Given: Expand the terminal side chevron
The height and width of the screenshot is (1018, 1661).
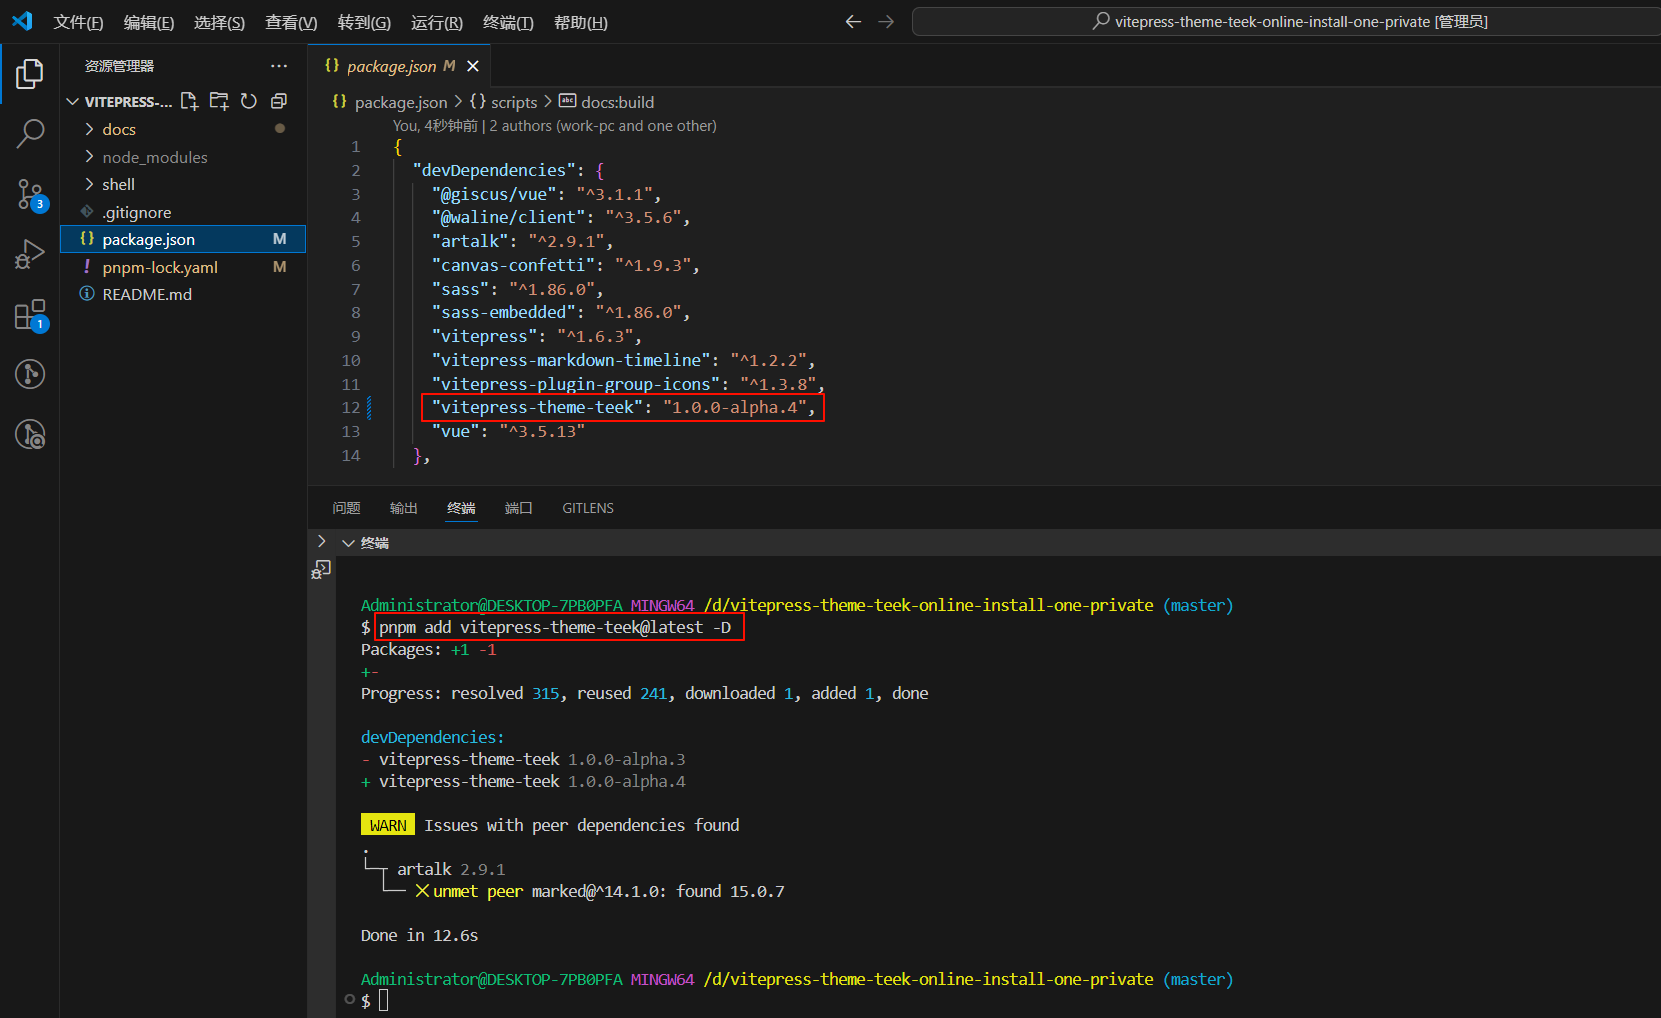Looking at the screenshot, I should [x=321, y=541].
